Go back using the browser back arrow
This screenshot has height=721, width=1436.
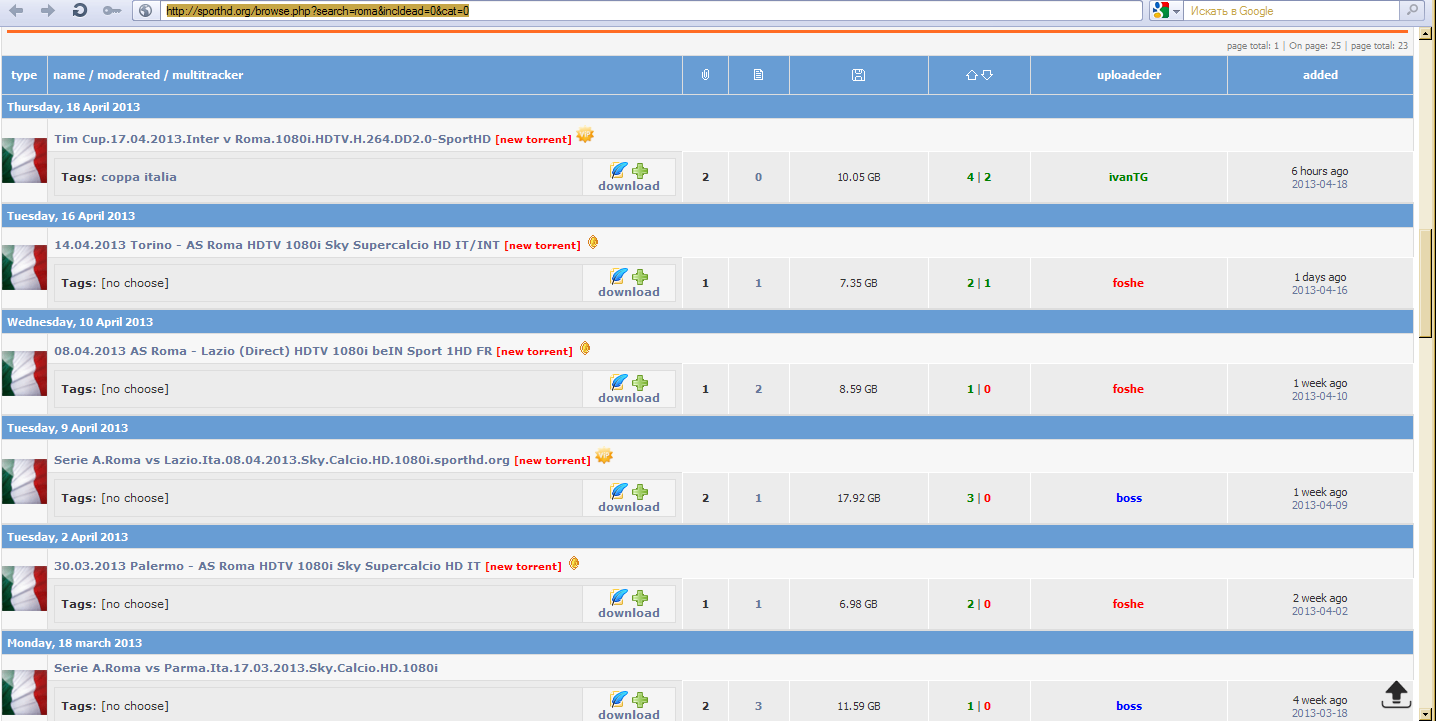pyautogui.click(x=16, y=10)
